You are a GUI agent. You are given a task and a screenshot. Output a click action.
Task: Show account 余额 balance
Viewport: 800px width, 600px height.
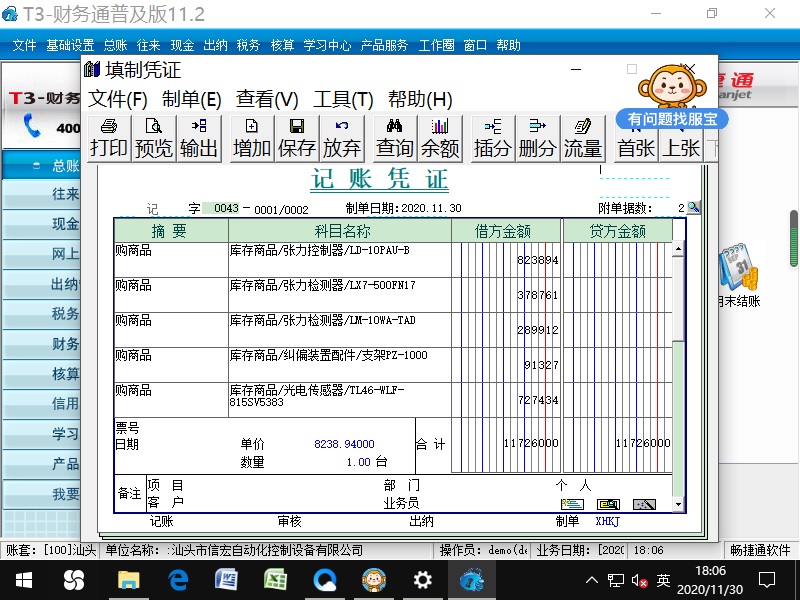tap(440, 139)
